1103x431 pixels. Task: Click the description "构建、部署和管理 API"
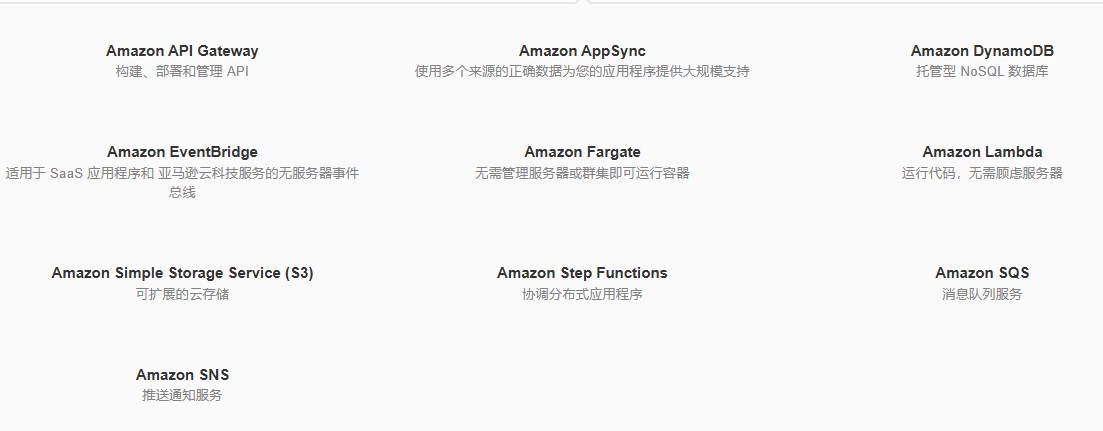[182, 72]
